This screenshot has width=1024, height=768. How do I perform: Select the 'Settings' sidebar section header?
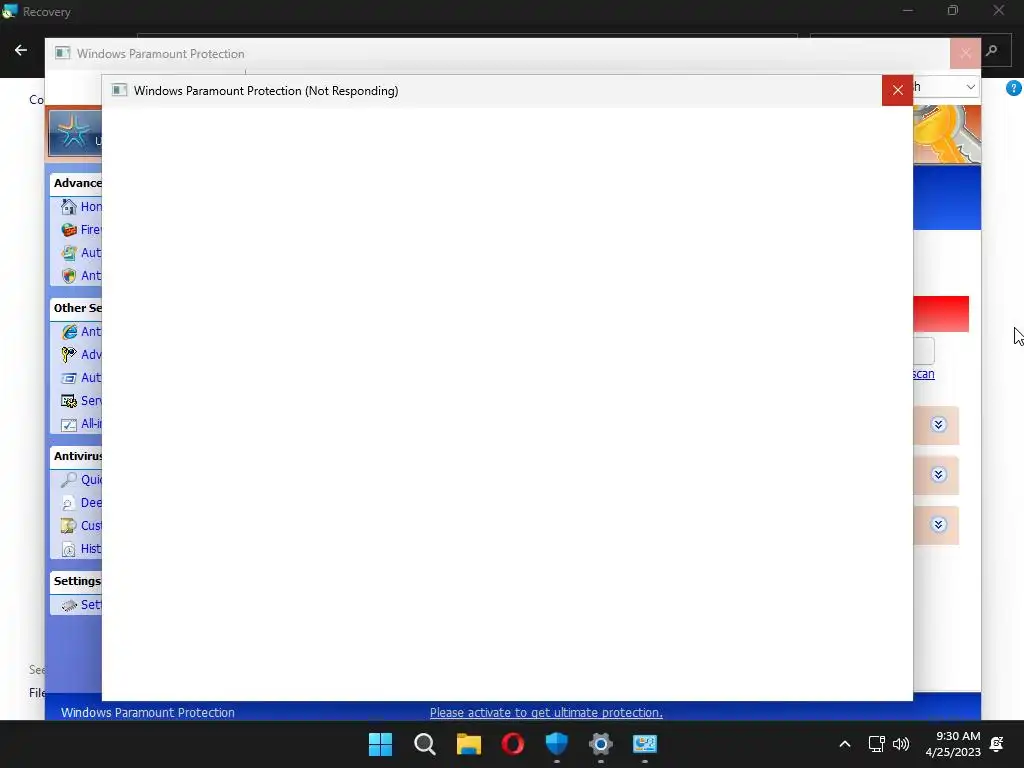tap(77, 581)
